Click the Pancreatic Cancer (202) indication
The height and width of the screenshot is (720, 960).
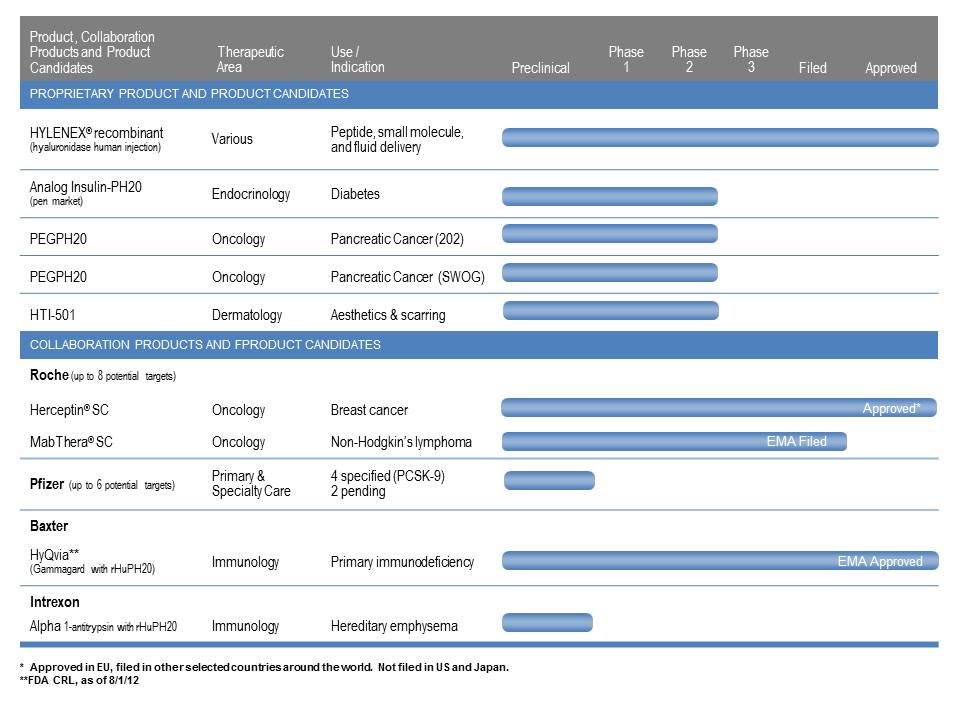coord(397,239)
